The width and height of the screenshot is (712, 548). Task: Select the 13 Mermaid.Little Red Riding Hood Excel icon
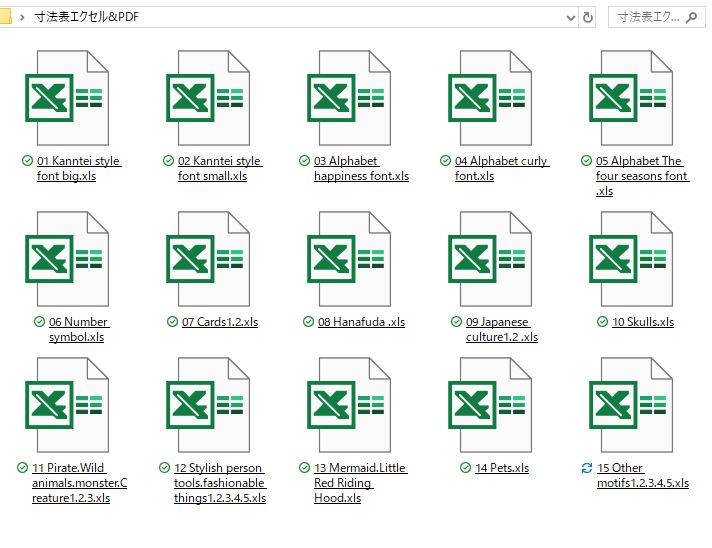pyautogui.click(x=349, y=405)
